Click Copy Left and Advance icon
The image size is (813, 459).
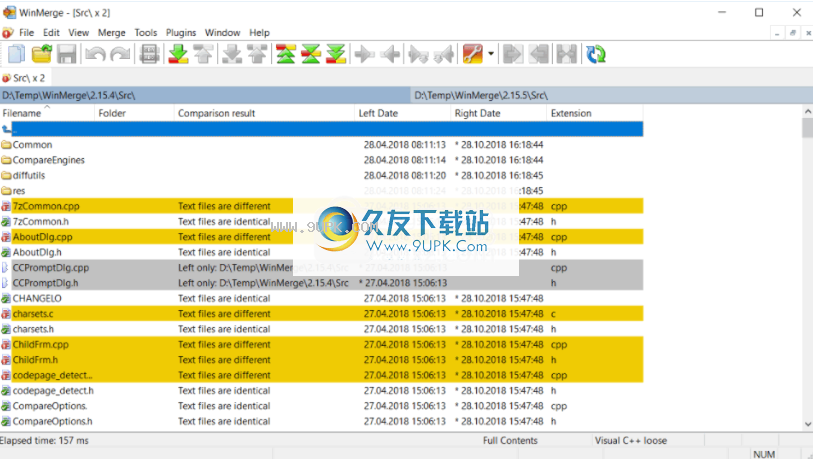[444, 54]
